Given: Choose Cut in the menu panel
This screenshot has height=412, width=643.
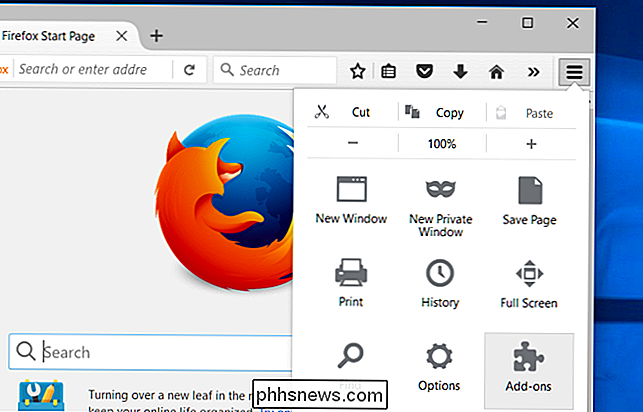Looking at the screenshot, I should [353, 112].
